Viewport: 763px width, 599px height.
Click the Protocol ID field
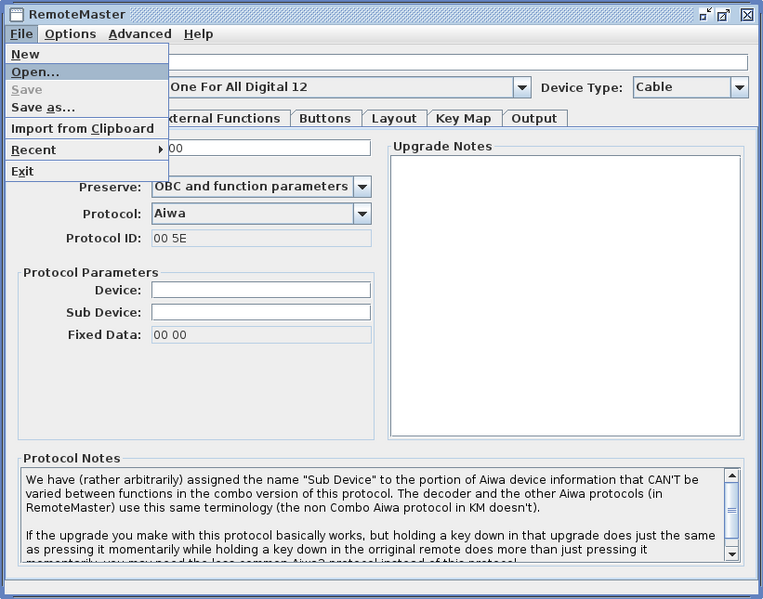pos(261,238)
